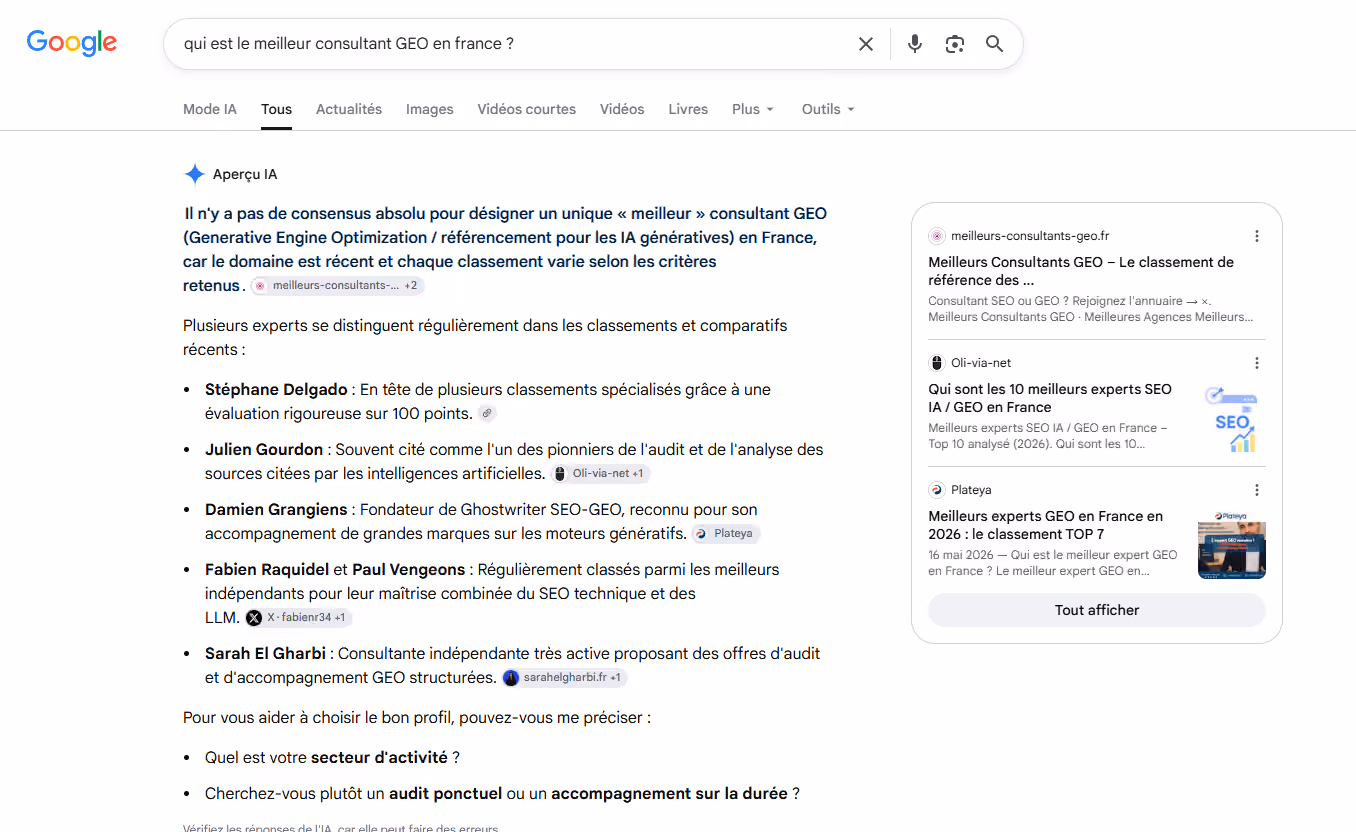Click the name Fabien Raquidel
1356x832 pixels.
[x=267, y=570]
